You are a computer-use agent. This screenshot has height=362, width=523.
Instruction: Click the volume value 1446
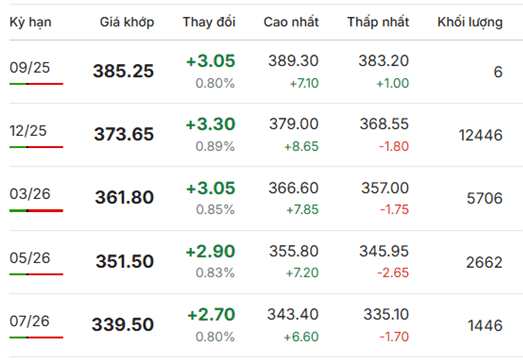(485, 326)
